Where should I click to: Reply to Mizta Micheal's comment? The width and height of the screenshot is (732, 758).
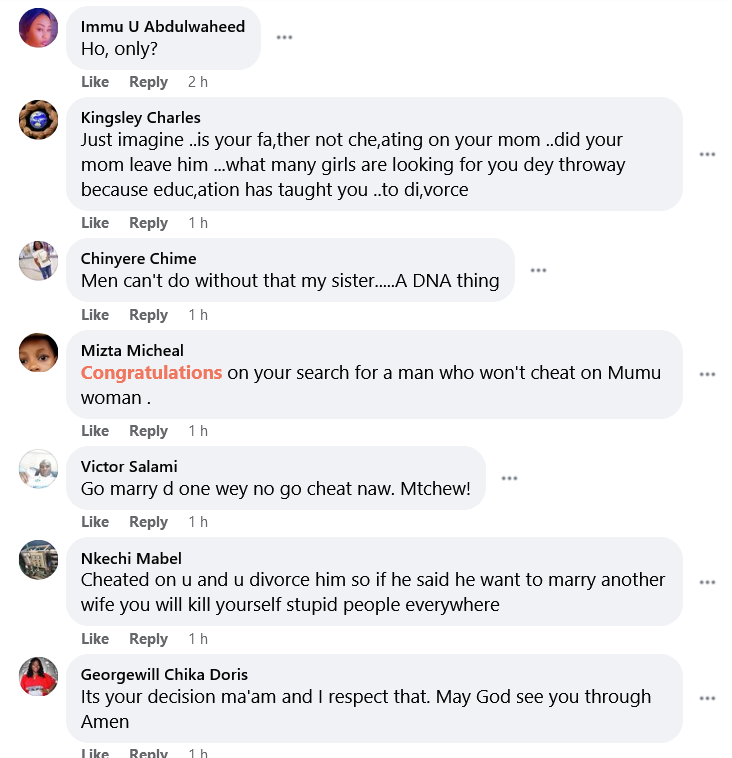pos(148,431)
